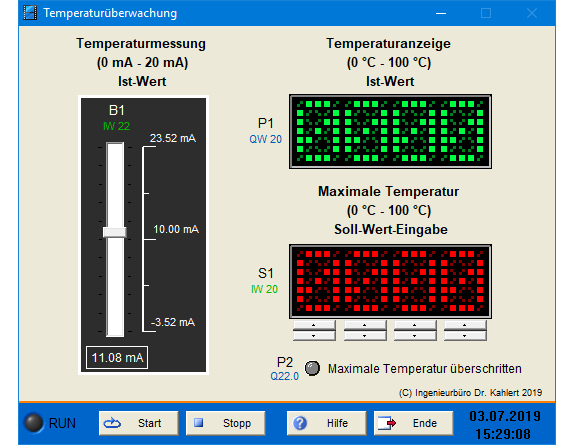
Task: Click the RUN status indicator lamp
Action: [34, 423]
